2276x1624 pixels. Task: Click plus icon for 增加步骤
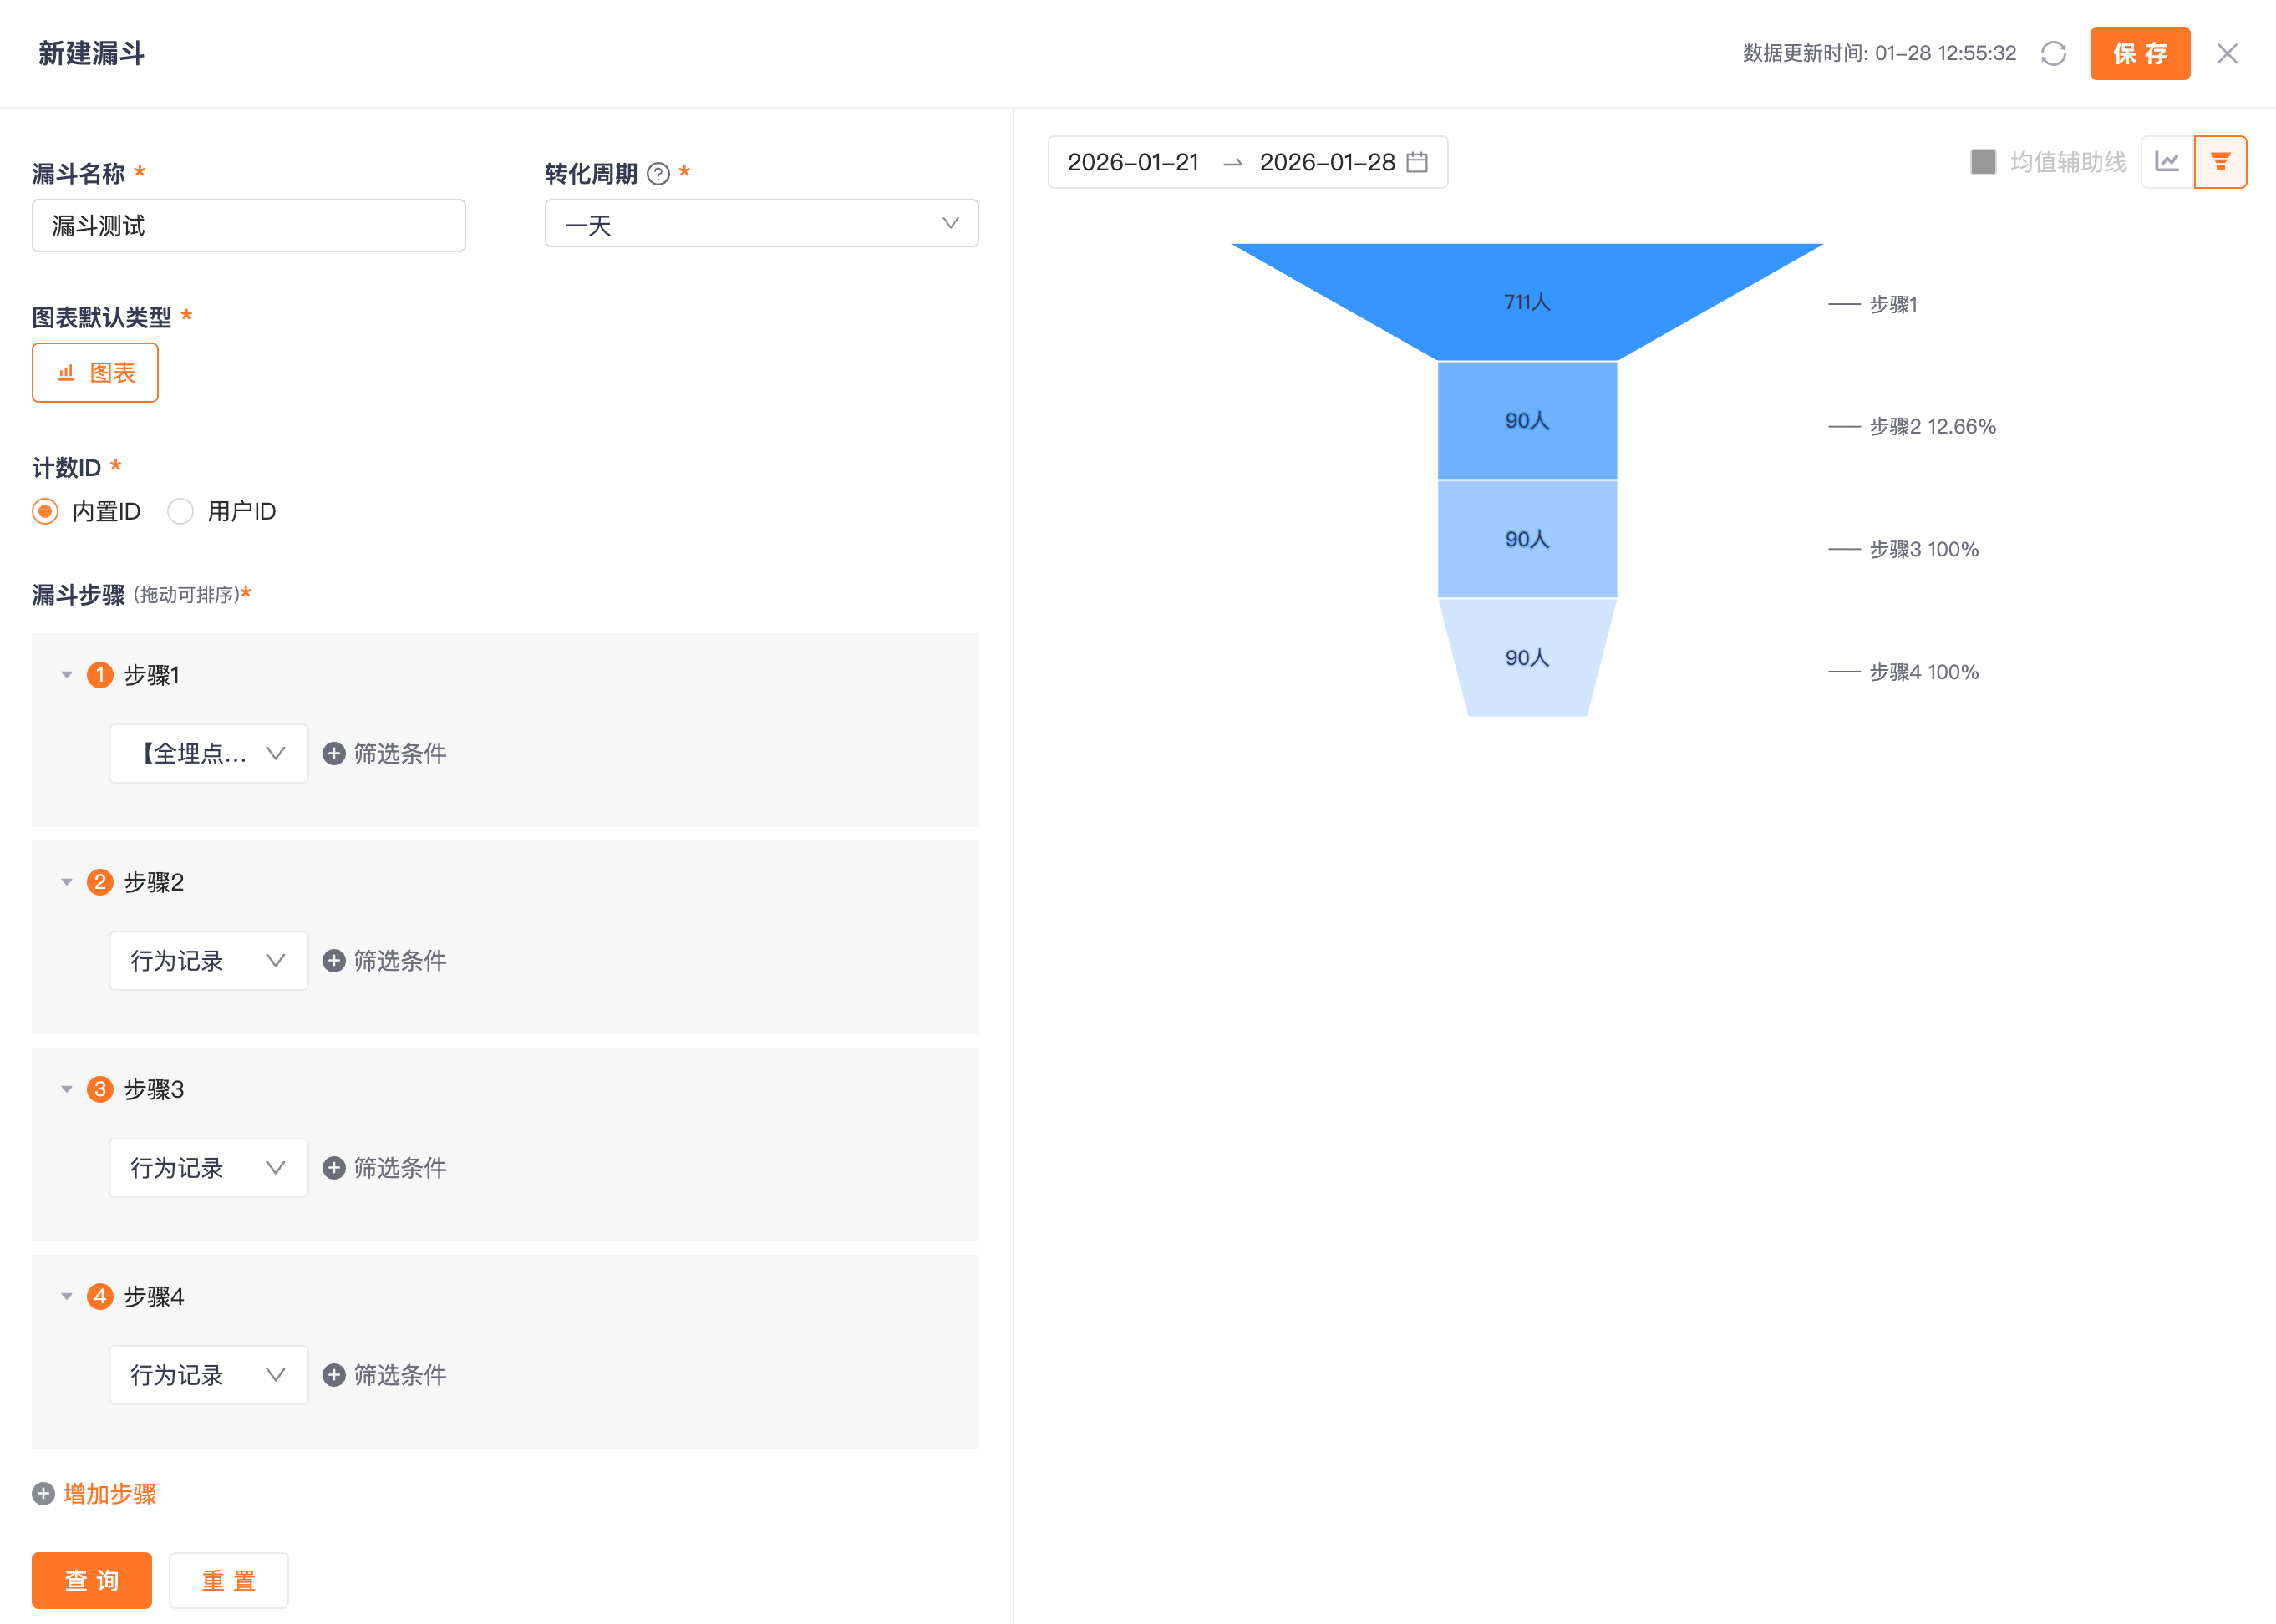tap(43, 1494)
